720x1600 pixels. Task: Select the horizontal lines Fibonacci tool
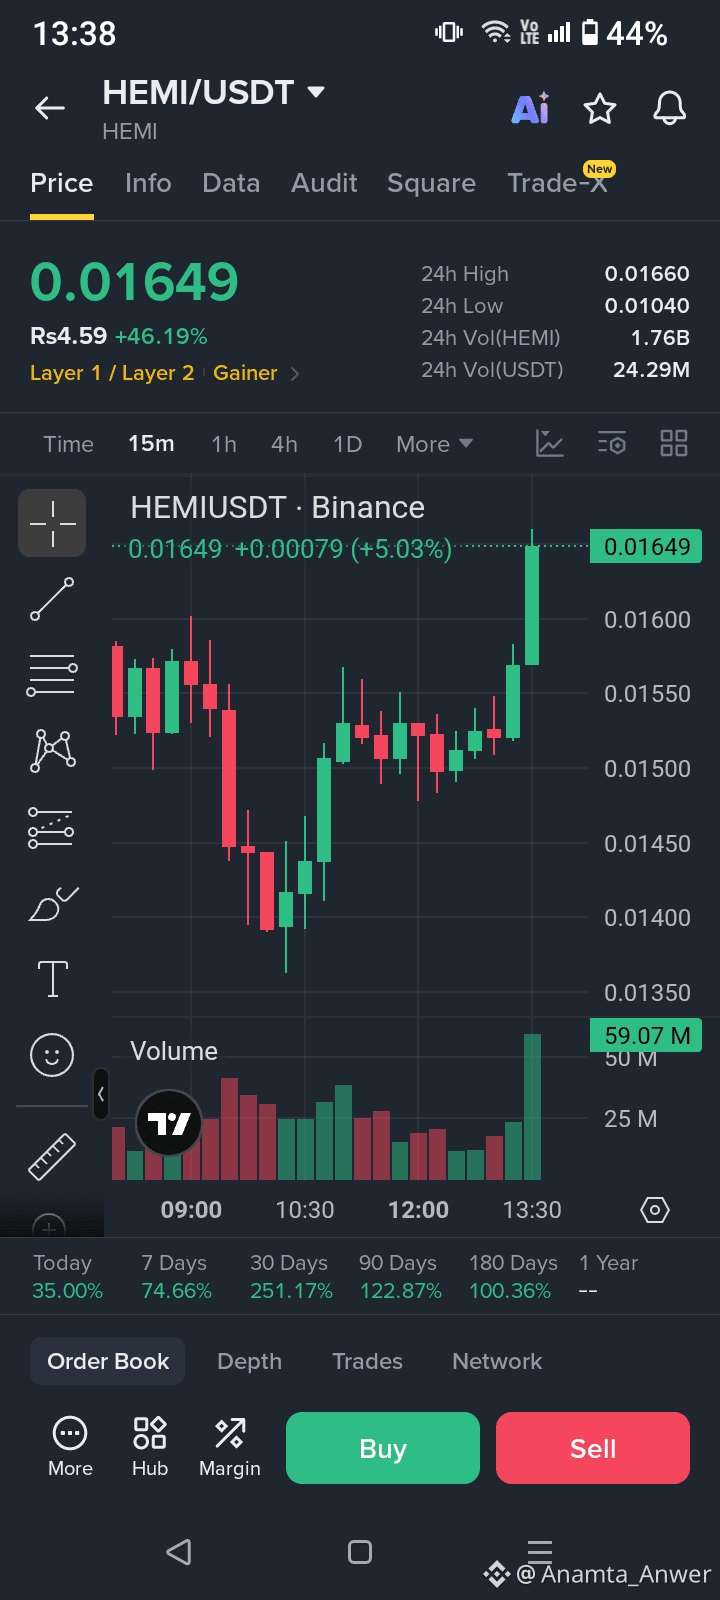point(52,675)
